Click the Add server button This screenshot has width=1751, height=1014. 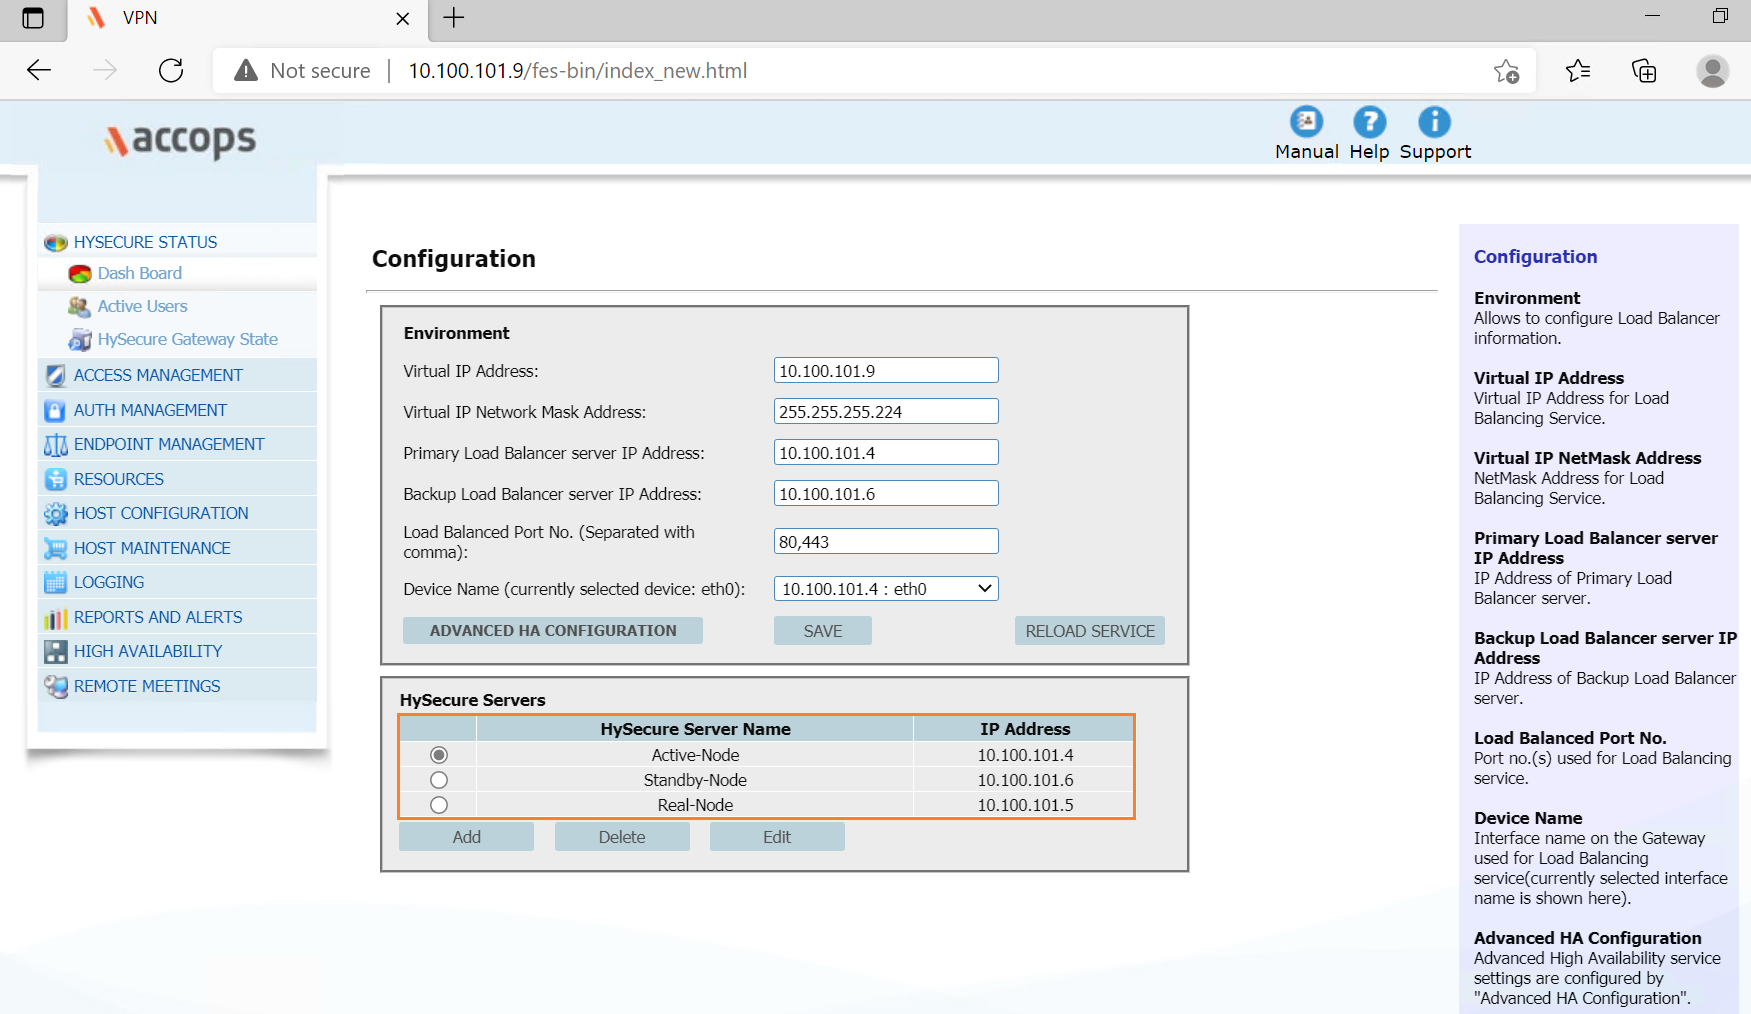466,837
